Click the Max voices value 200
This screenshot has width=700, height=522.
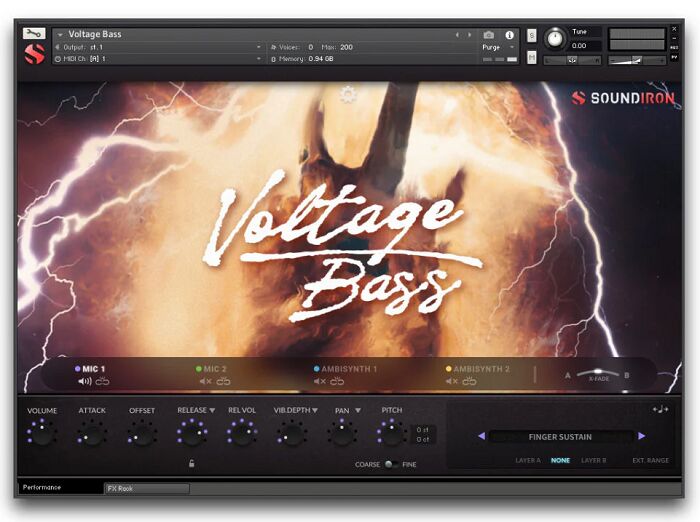pos(346,47)
